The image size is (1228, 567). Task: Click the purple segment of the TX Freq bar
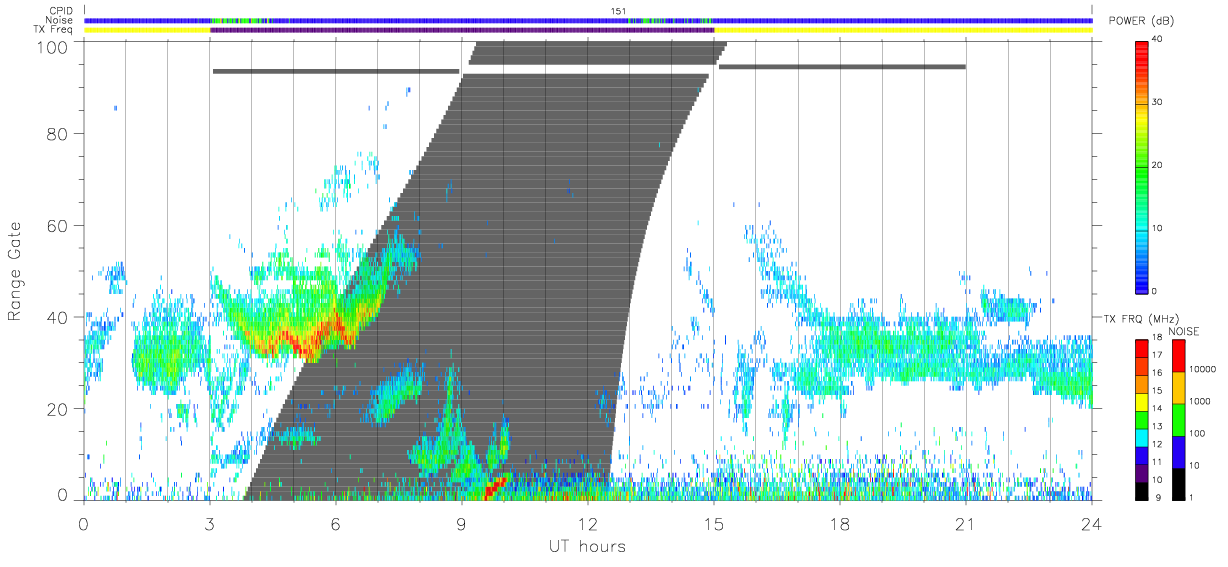pos(462,30)
